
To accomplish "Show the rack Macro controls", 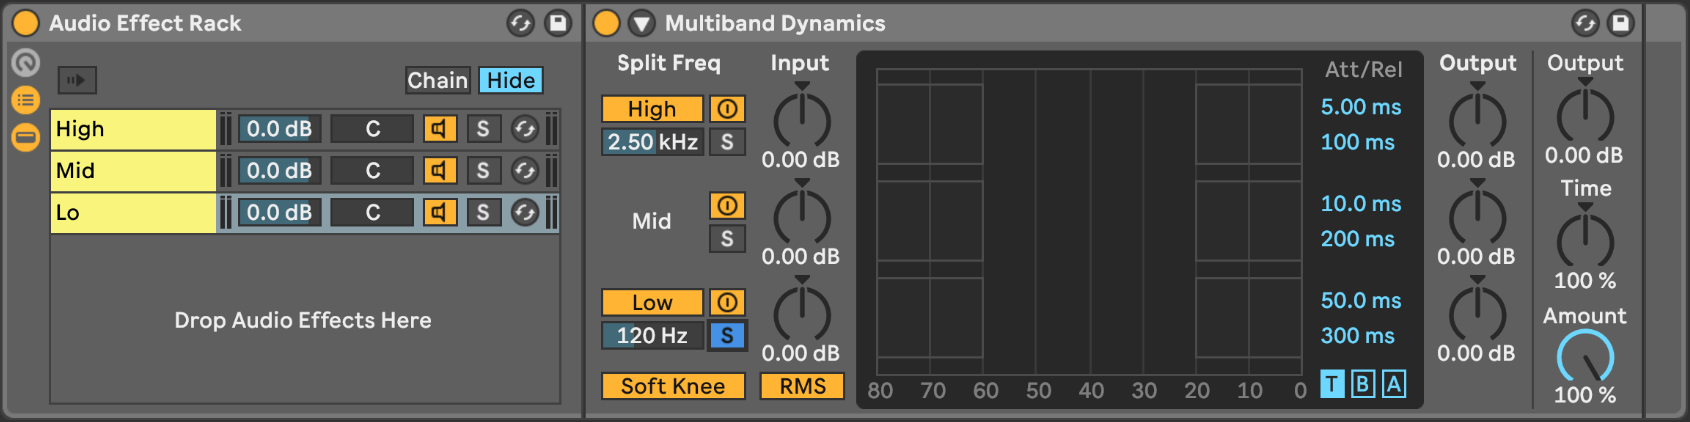I will 25,63.
